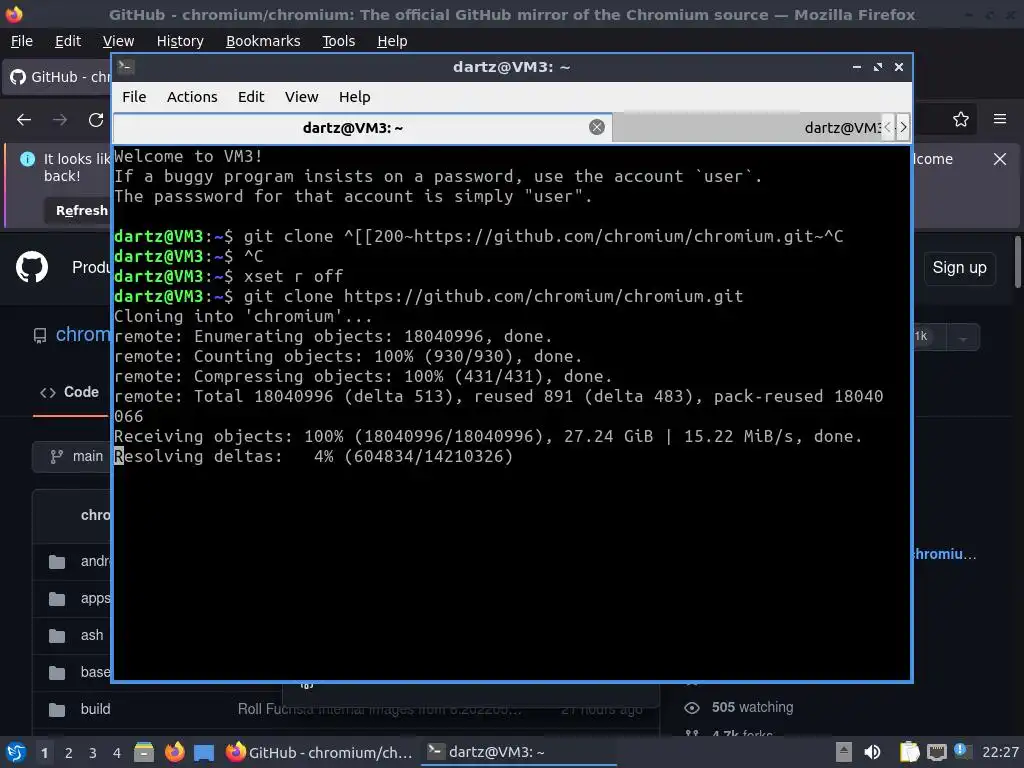The width and height of the screenshot is (1024, 768).
Task: Open the Code tab of the repository
Action: (x=69, y=392)
